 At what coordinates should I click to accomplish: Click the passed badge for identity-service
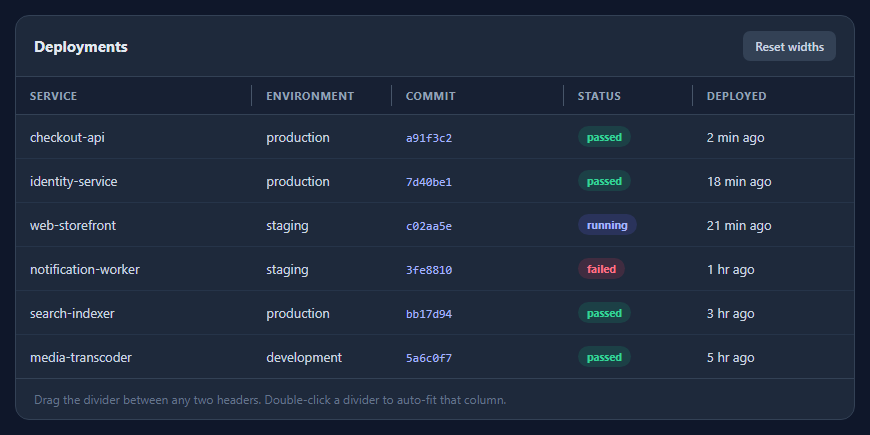click(x=604, y=181)
